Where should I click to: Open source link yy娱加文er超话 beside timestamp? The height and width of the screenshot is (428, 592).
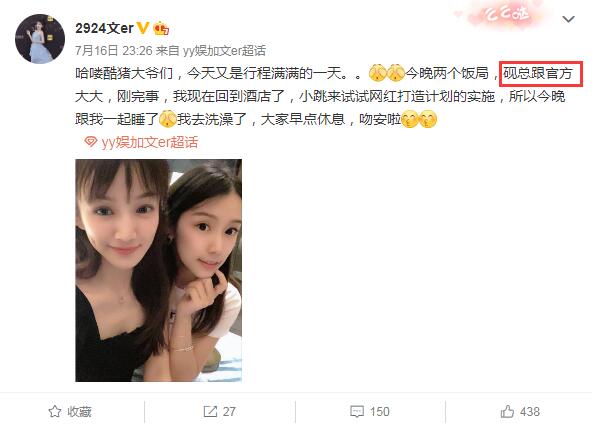click(x=224, y=51)
